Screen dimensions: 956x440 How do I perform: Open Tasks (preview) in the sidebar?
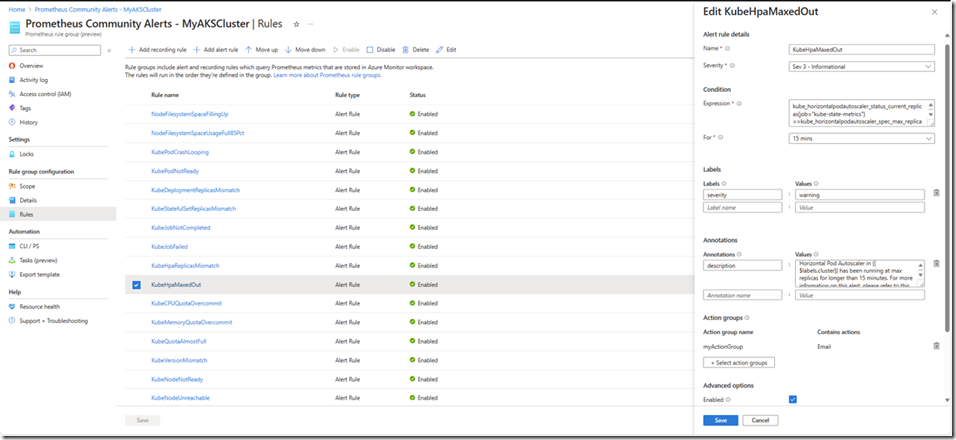tap(39, 260)
